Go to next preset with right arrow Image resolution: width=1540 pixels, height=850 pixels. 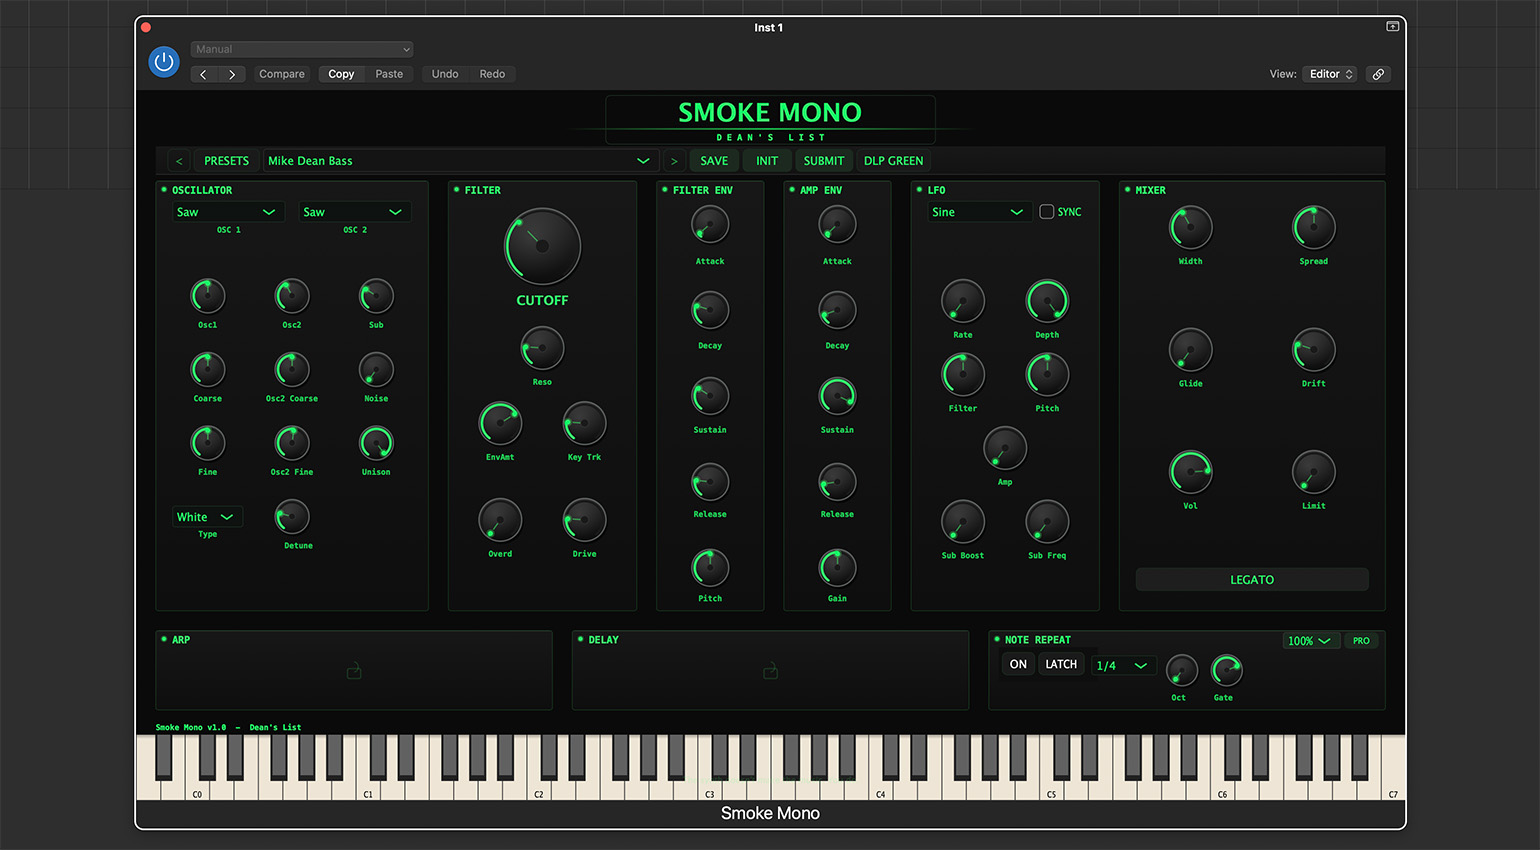(x=674, y=161)
